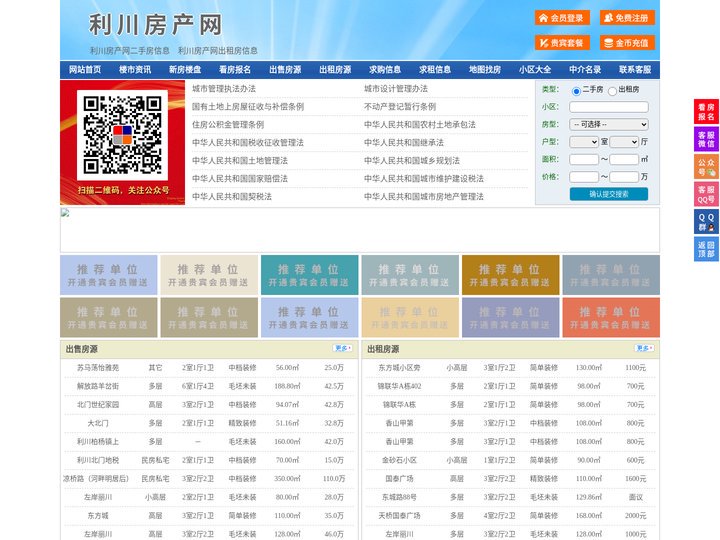Viewport: 720px width, 540px height.
Task: Open the 出售房源 nav item
Action: coord(285,70)
